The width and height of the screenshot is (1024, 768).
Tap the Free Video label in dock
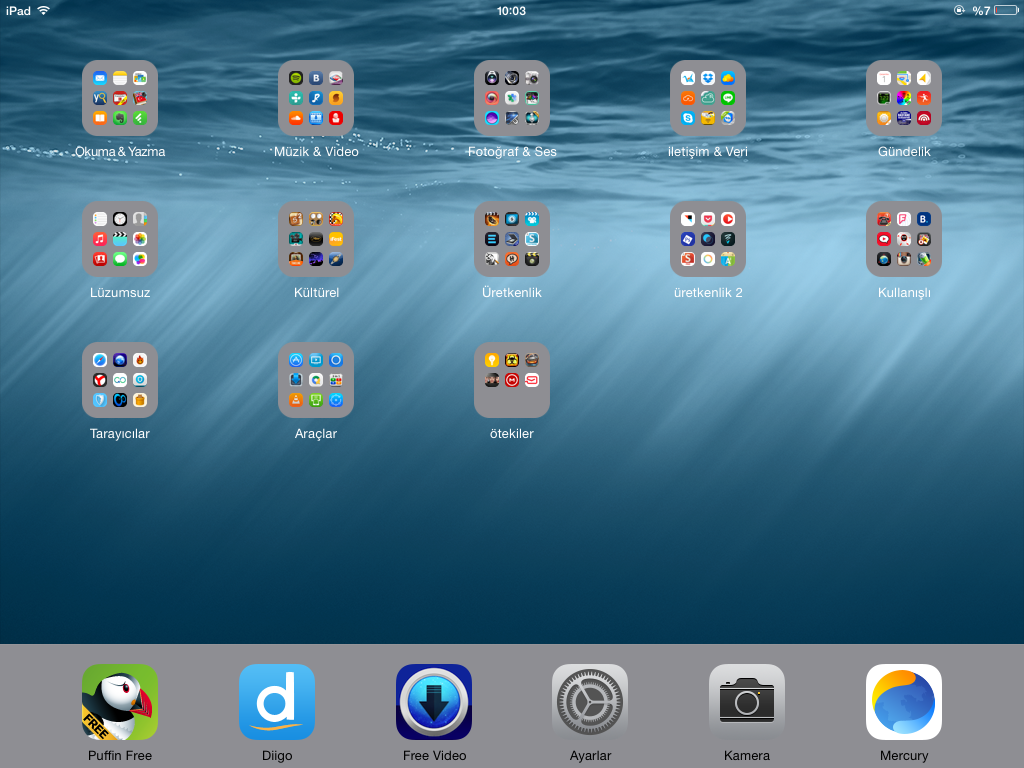434,756
